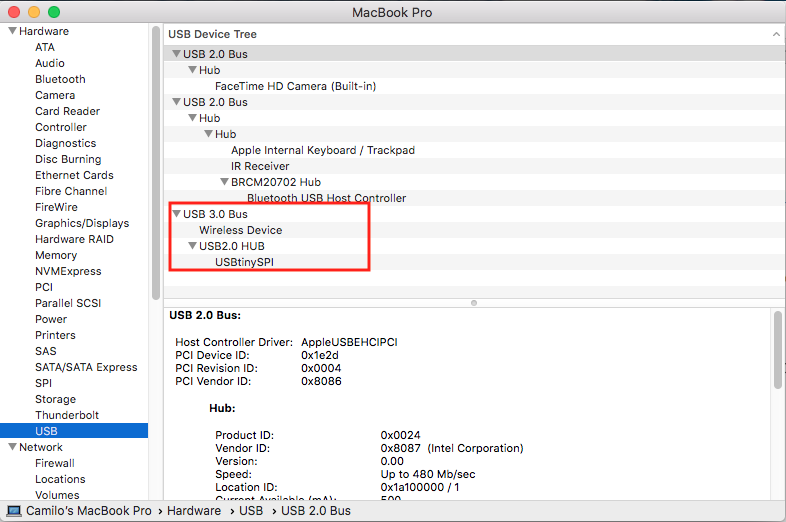Select the highlighted USB sidebar item
Screen dimensions: 786x522
[74, 431]
